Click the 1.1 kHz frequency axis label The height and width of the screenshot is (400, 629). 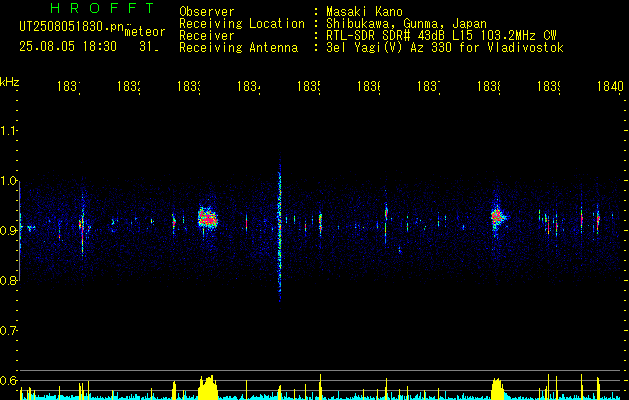(x=9, y=131)
